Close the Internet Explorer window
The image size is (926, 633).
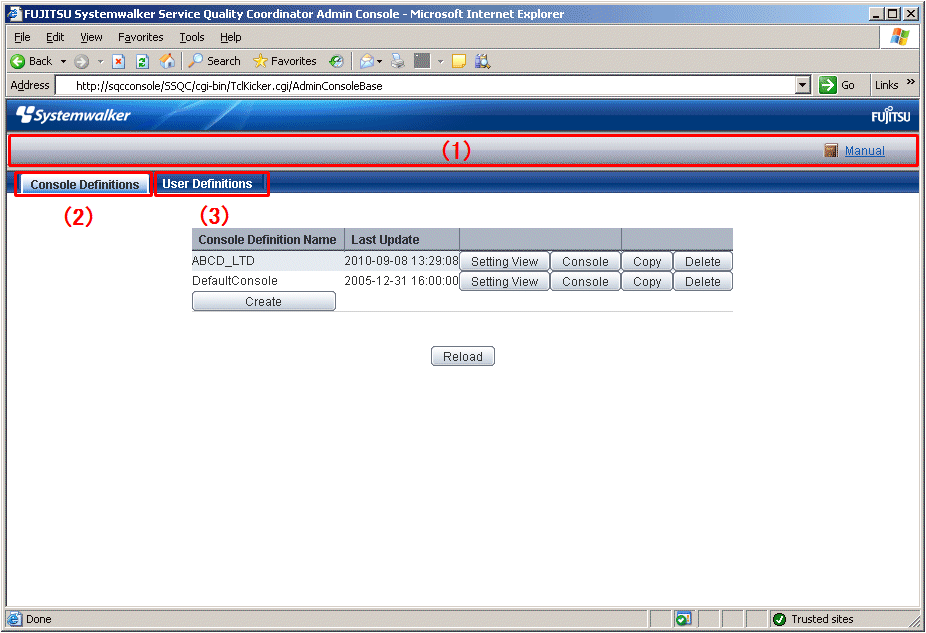coord(911,14)
